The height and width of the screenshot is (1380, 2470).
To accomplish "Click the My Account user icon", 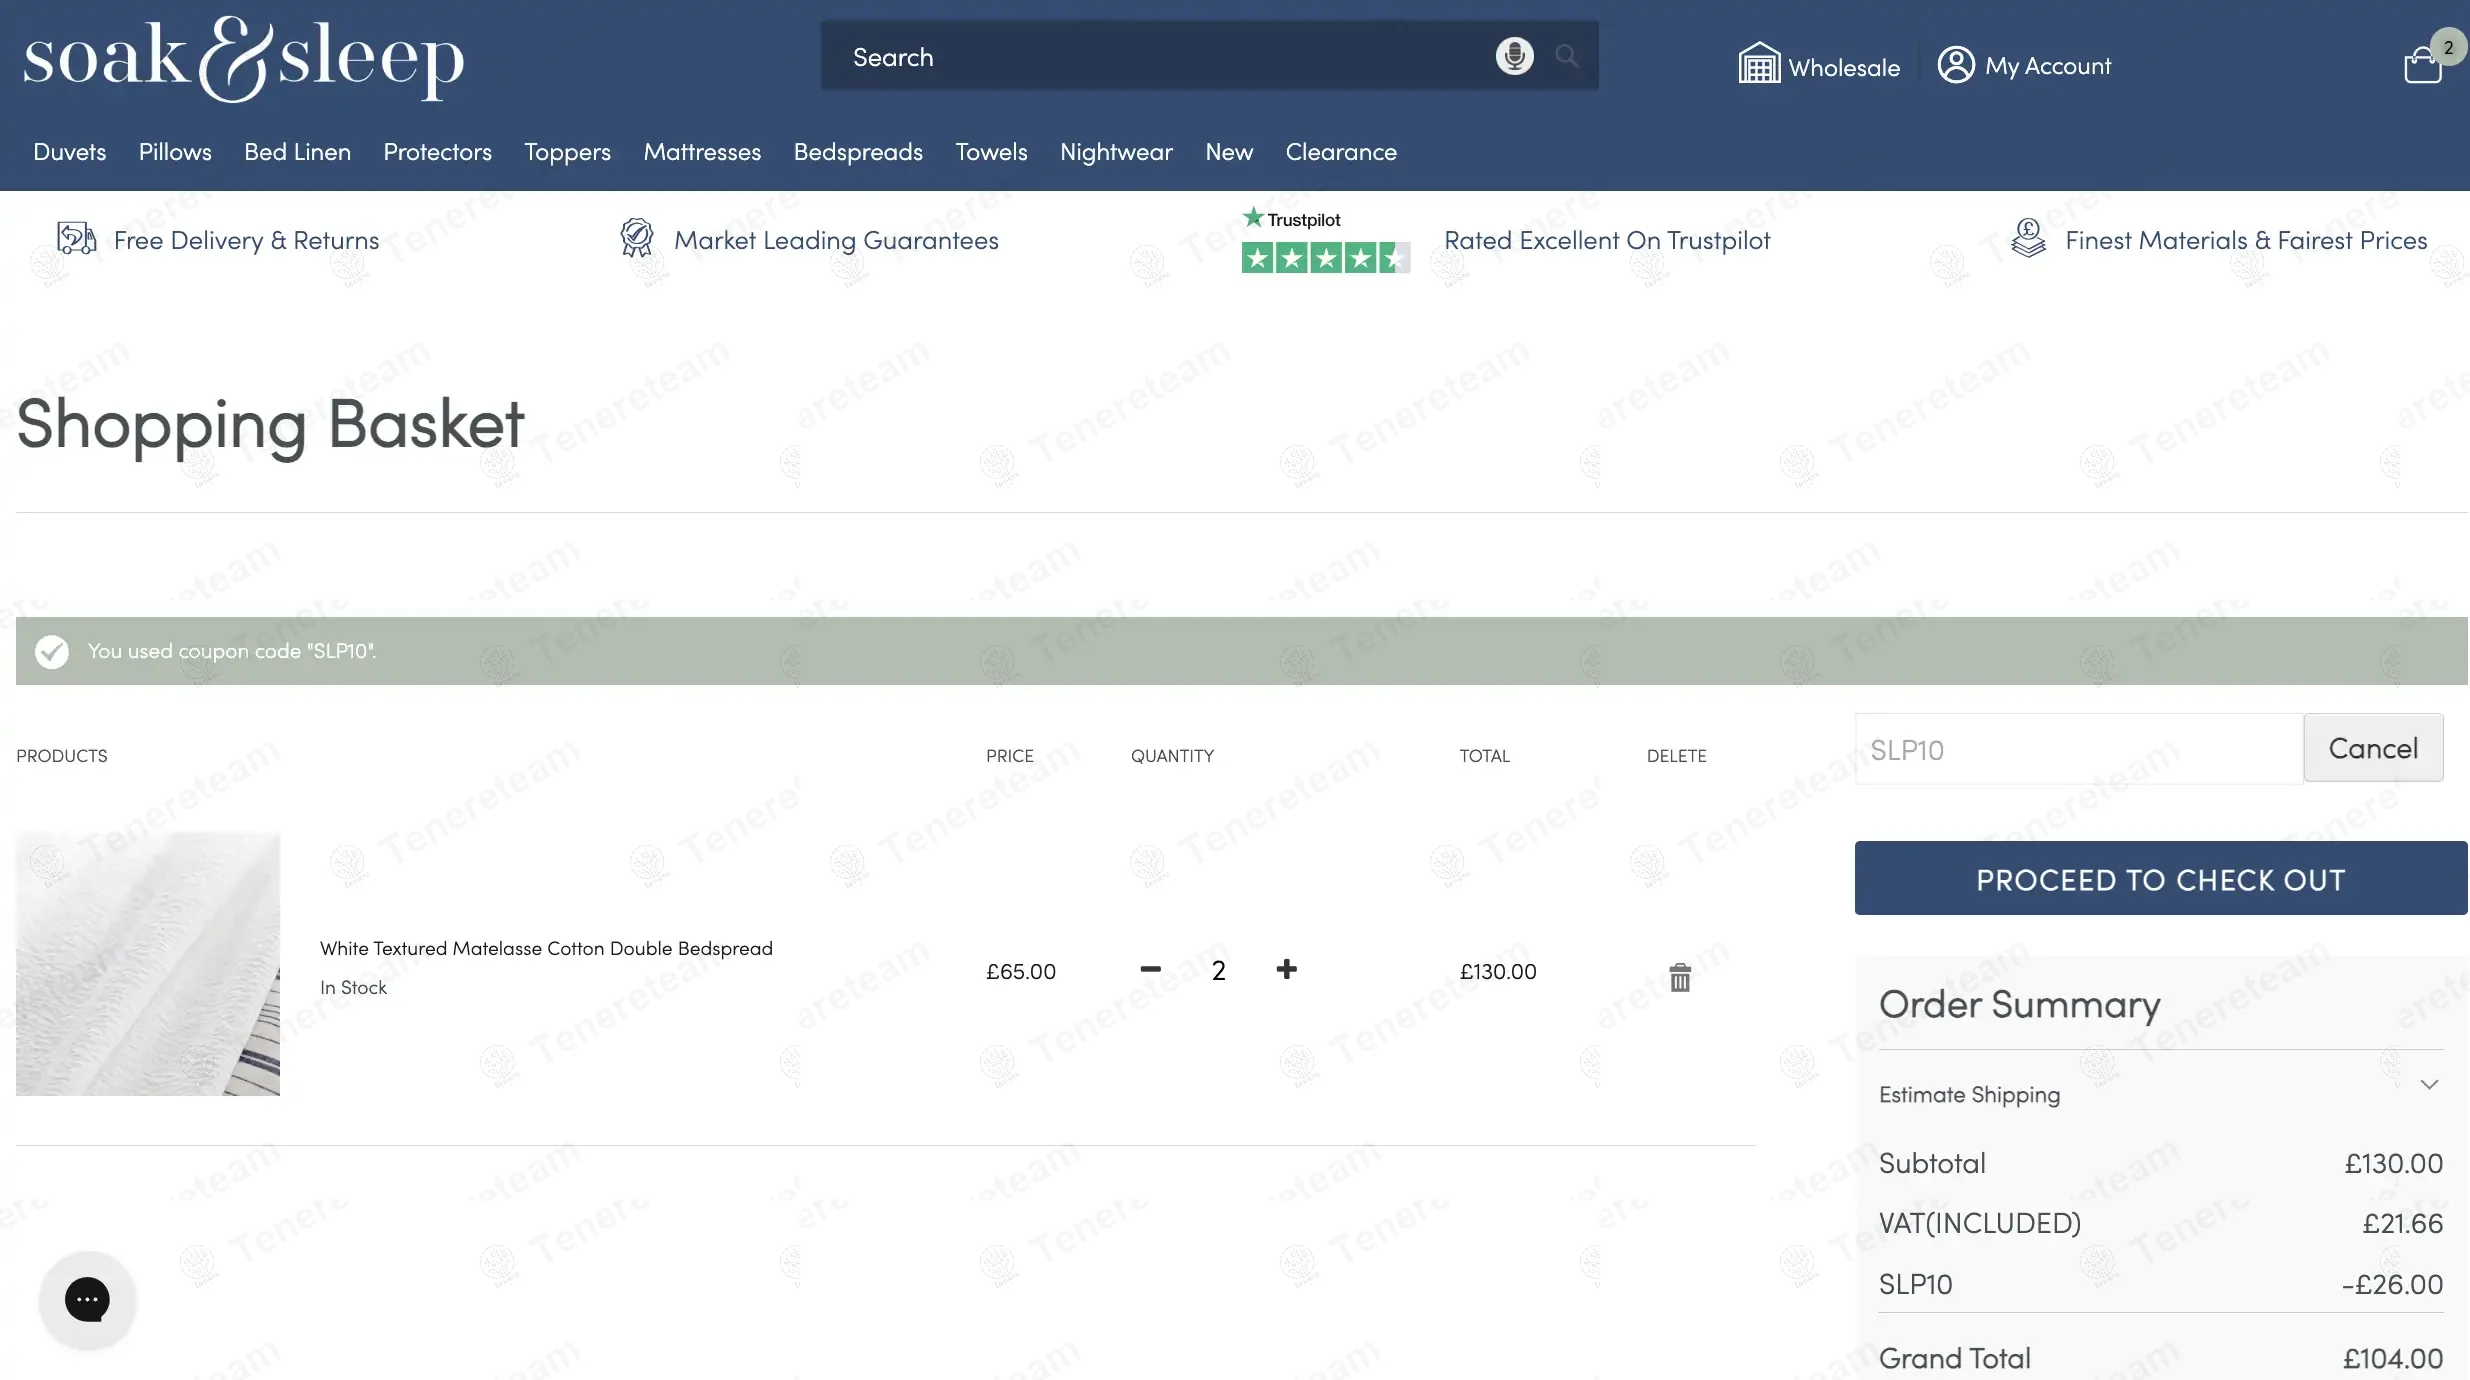I will point(1956,65).
